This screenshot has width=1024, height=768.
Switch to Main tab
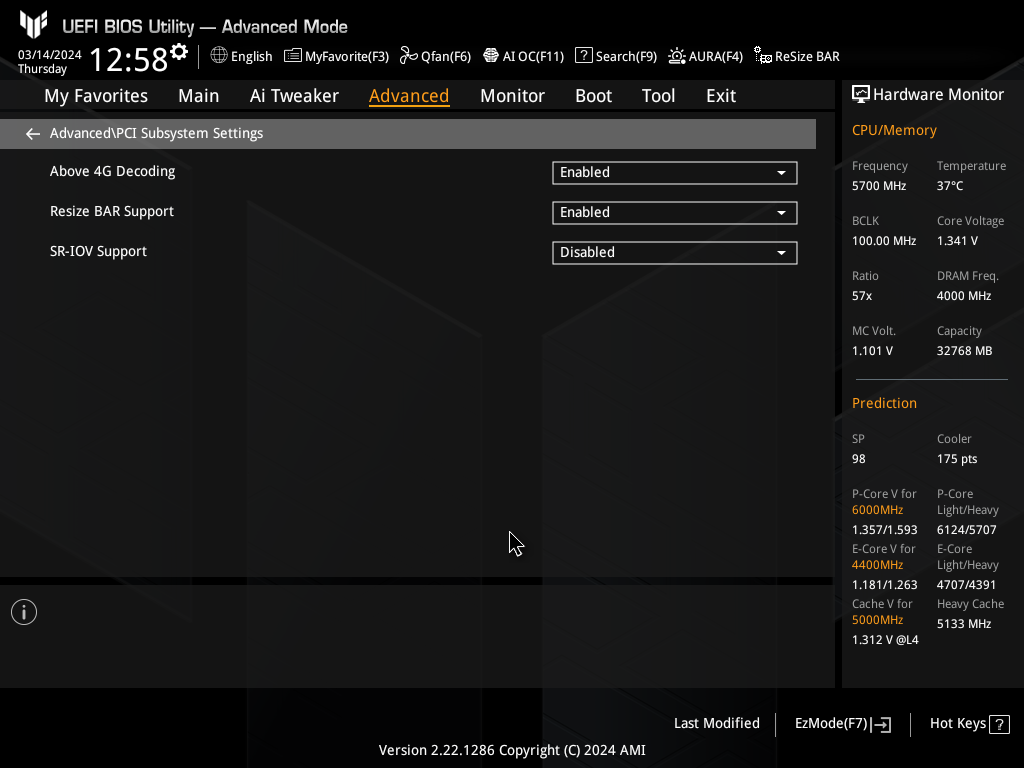pos(199,96)
